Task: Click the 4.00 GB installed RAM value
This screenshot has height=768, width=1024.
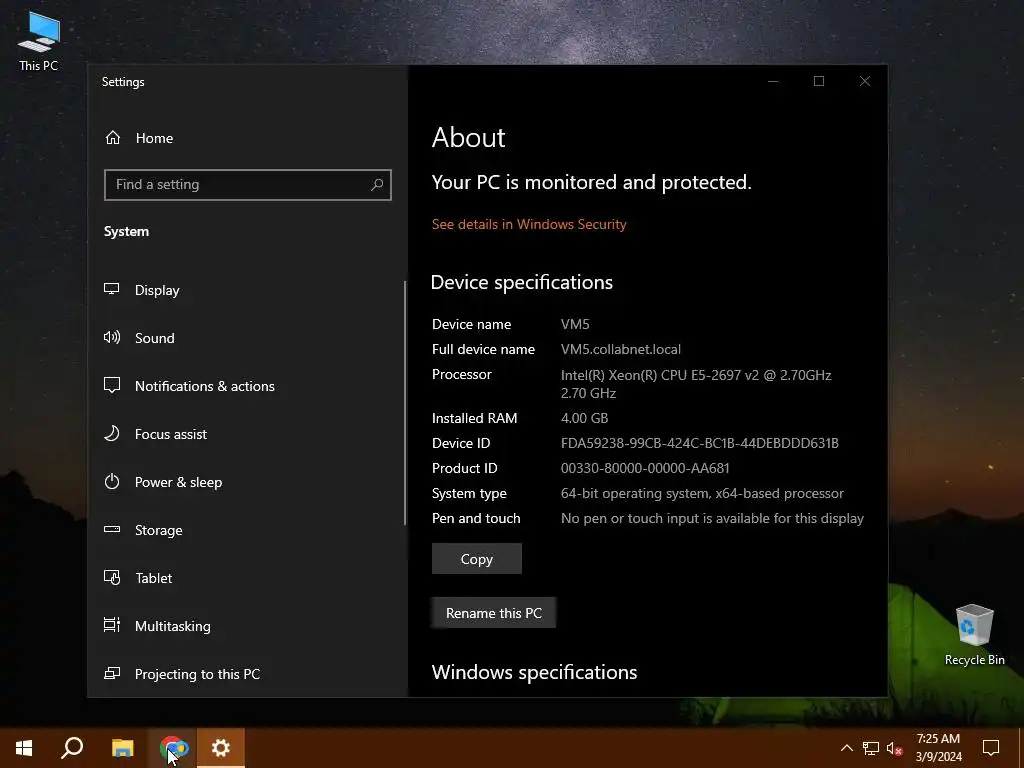Action: pyautogui.click(x=584, y=418)
